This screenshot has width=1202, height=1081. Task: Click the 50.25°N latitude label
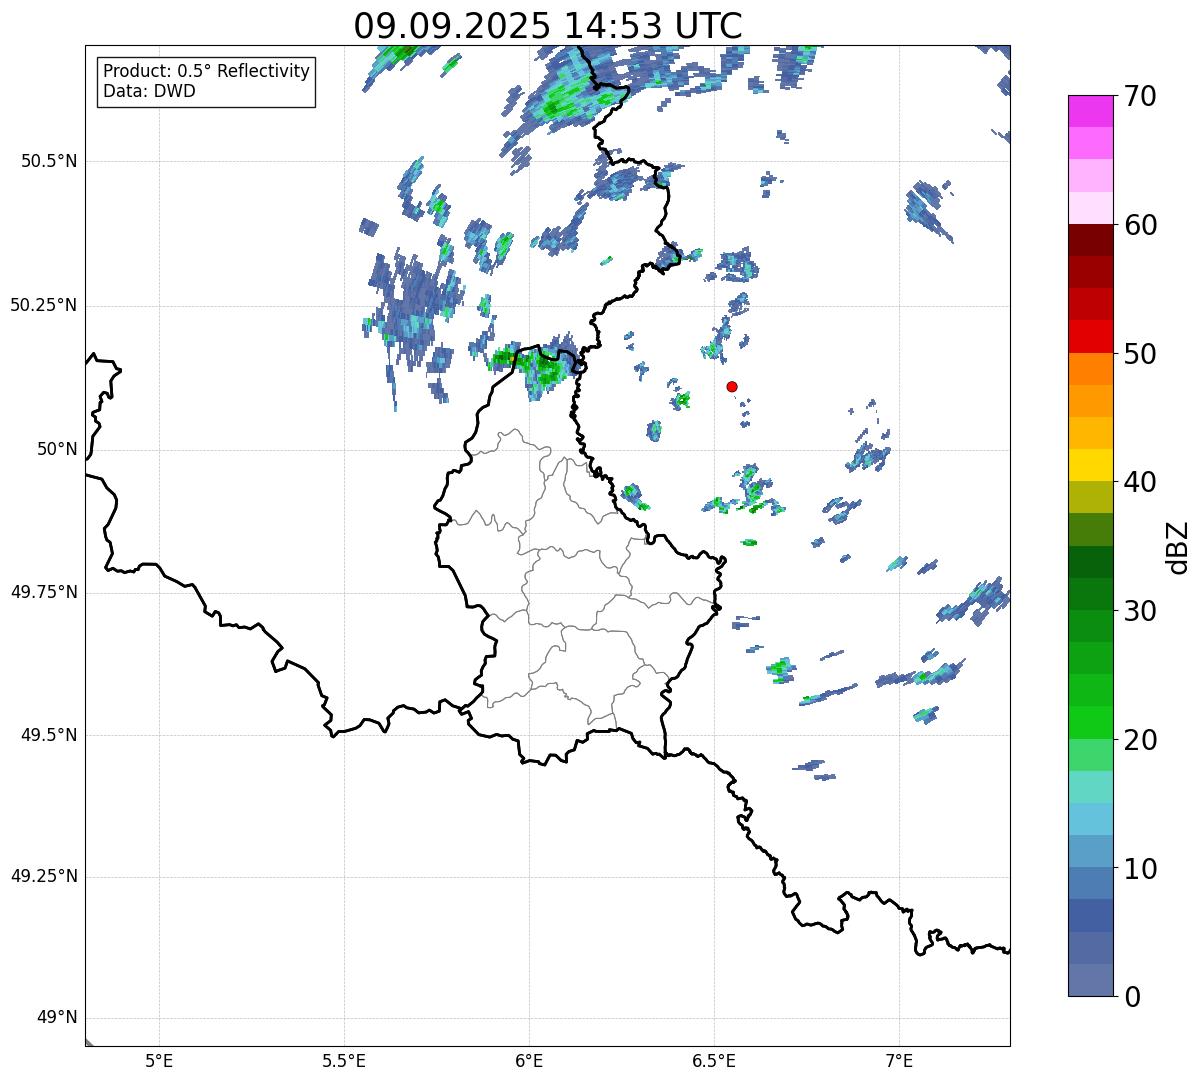tap(44, 305)
